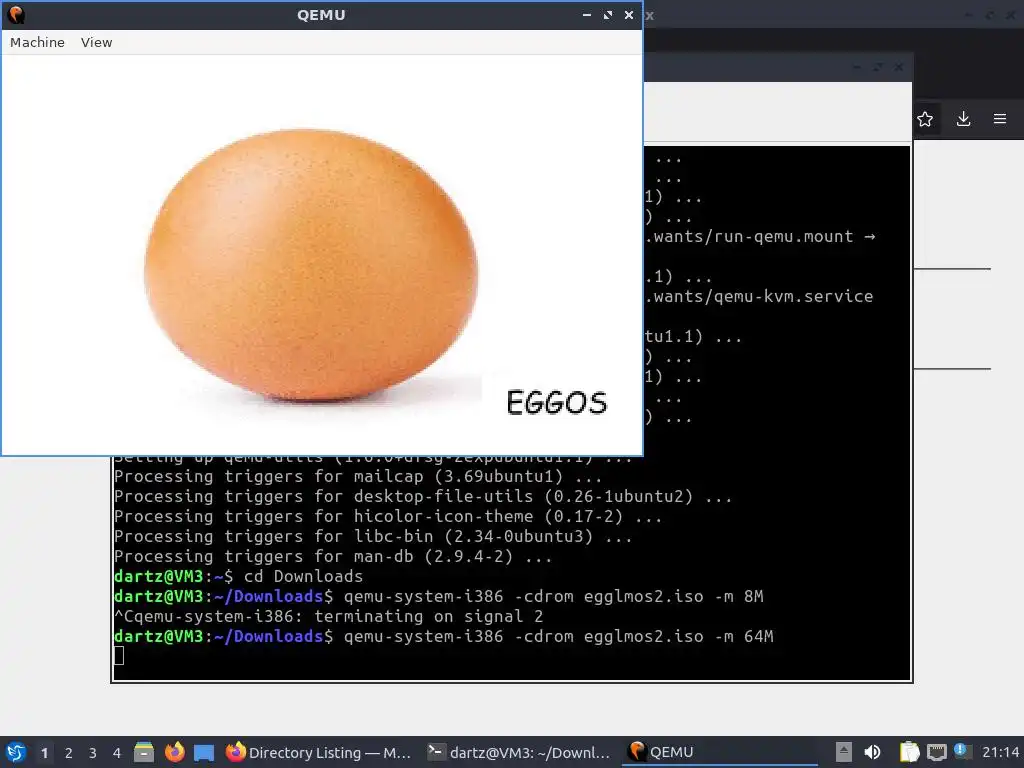1024x768 pixels.
Task: Show desktop using blue taskbar icon
Action: (204, 753)
